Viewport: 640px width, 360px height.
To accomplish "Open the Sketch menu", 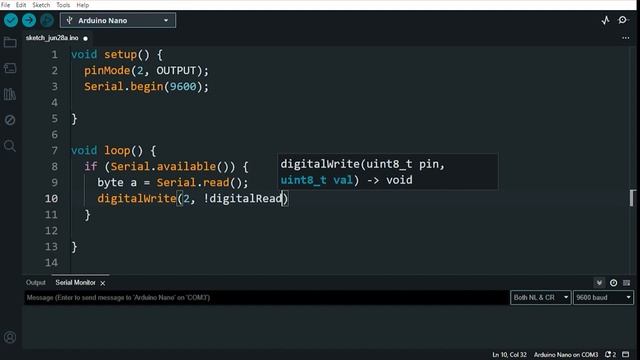I will (41, 5).
